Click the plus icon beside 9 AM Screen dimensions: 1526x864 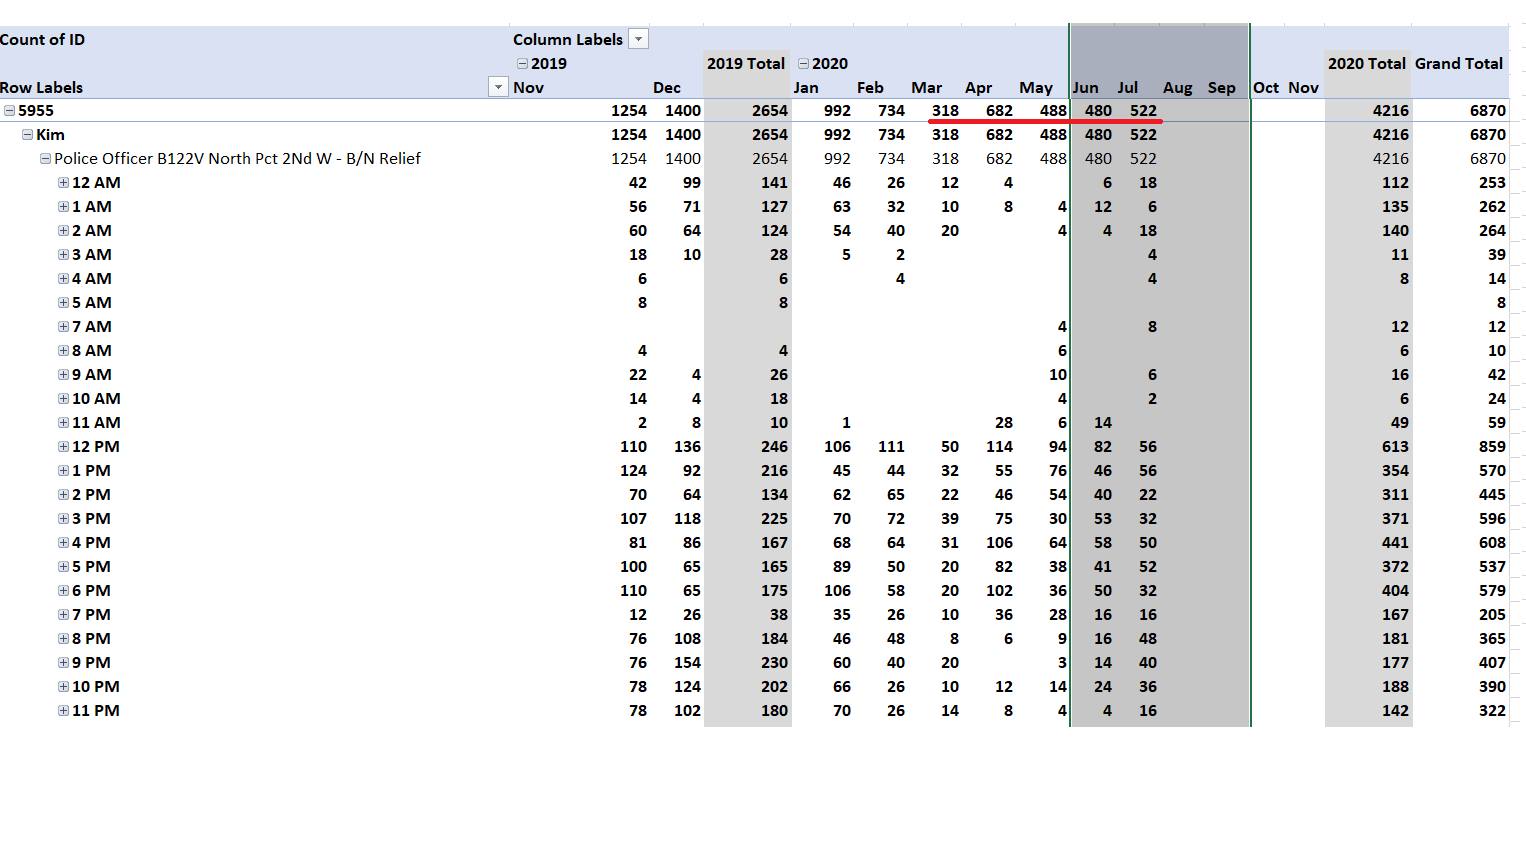(63, 375)
